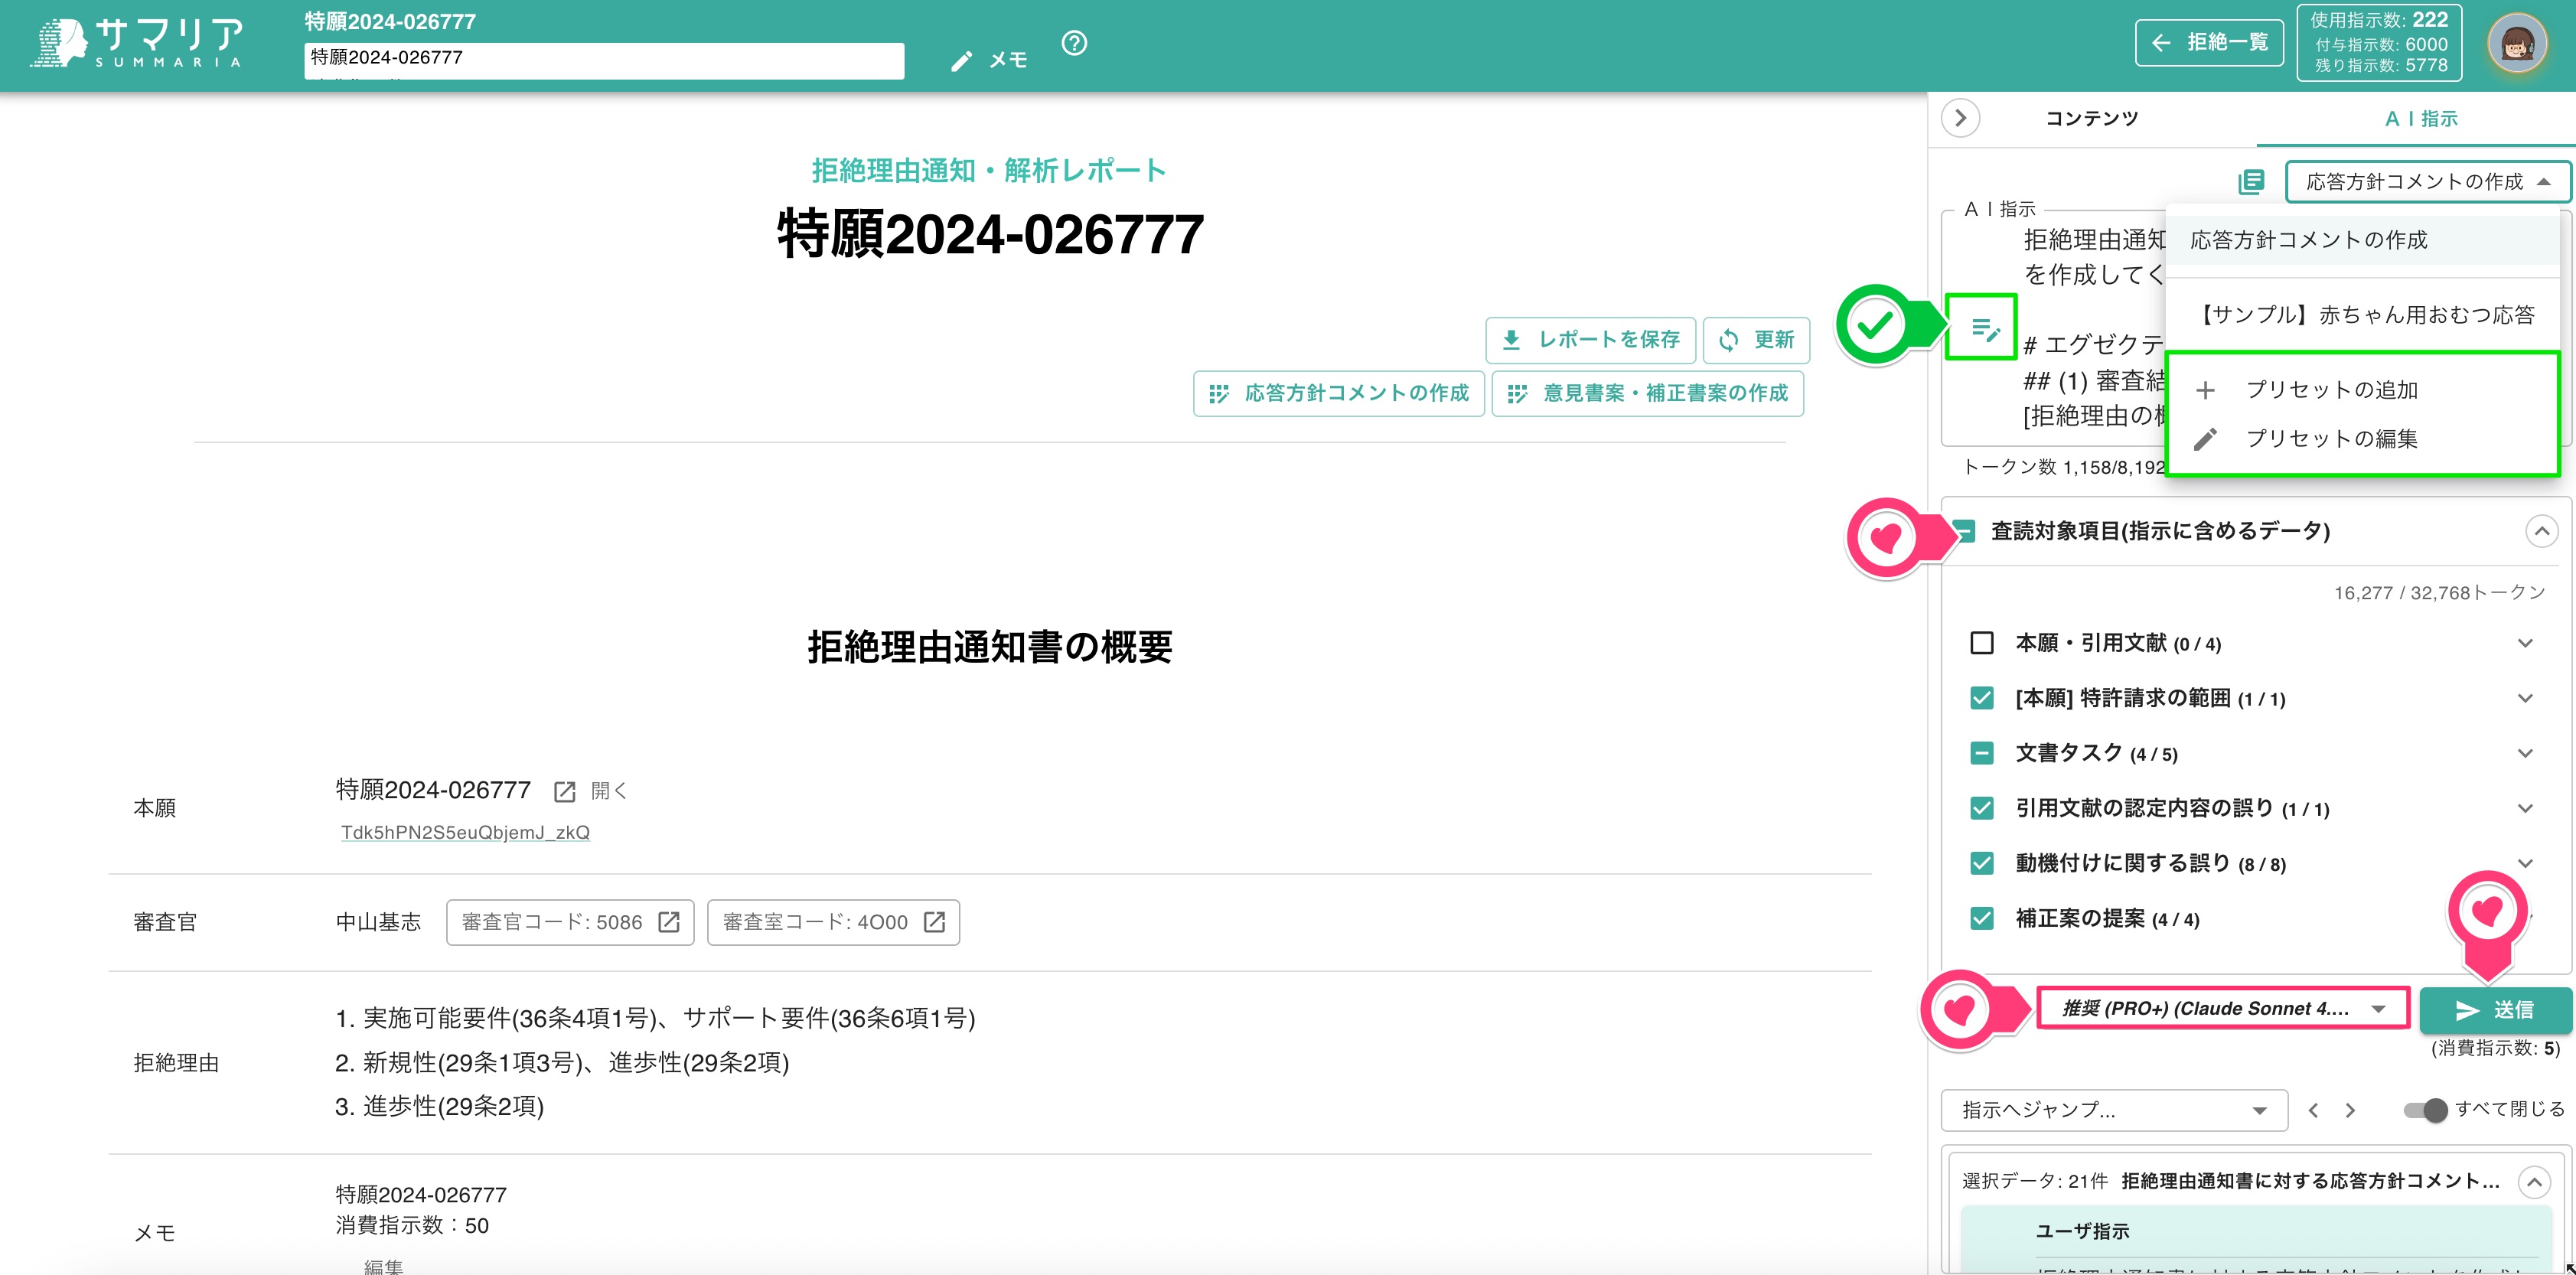Choose プリセットの追加 menu entry
Screen dimensions: 2576x1275
pyautogui.click(x=2362, y=390)
